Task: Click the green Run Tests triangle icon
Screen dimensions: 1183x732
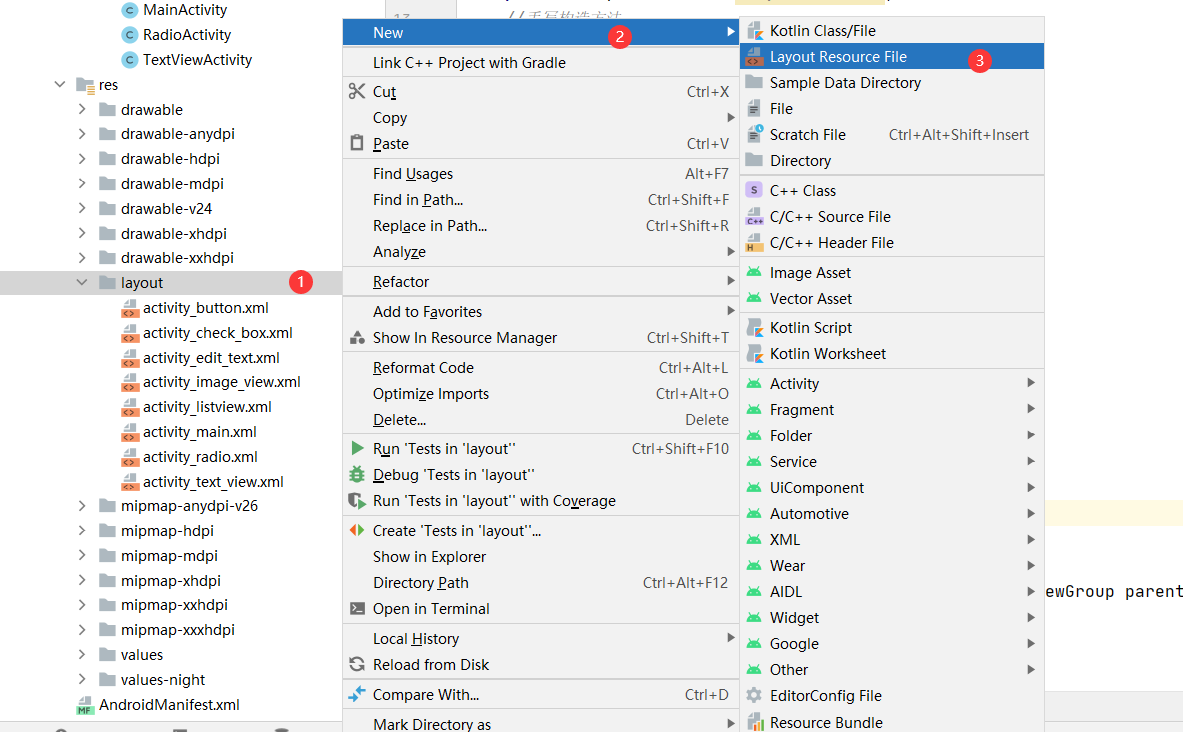Action: [x=357, y=449]
